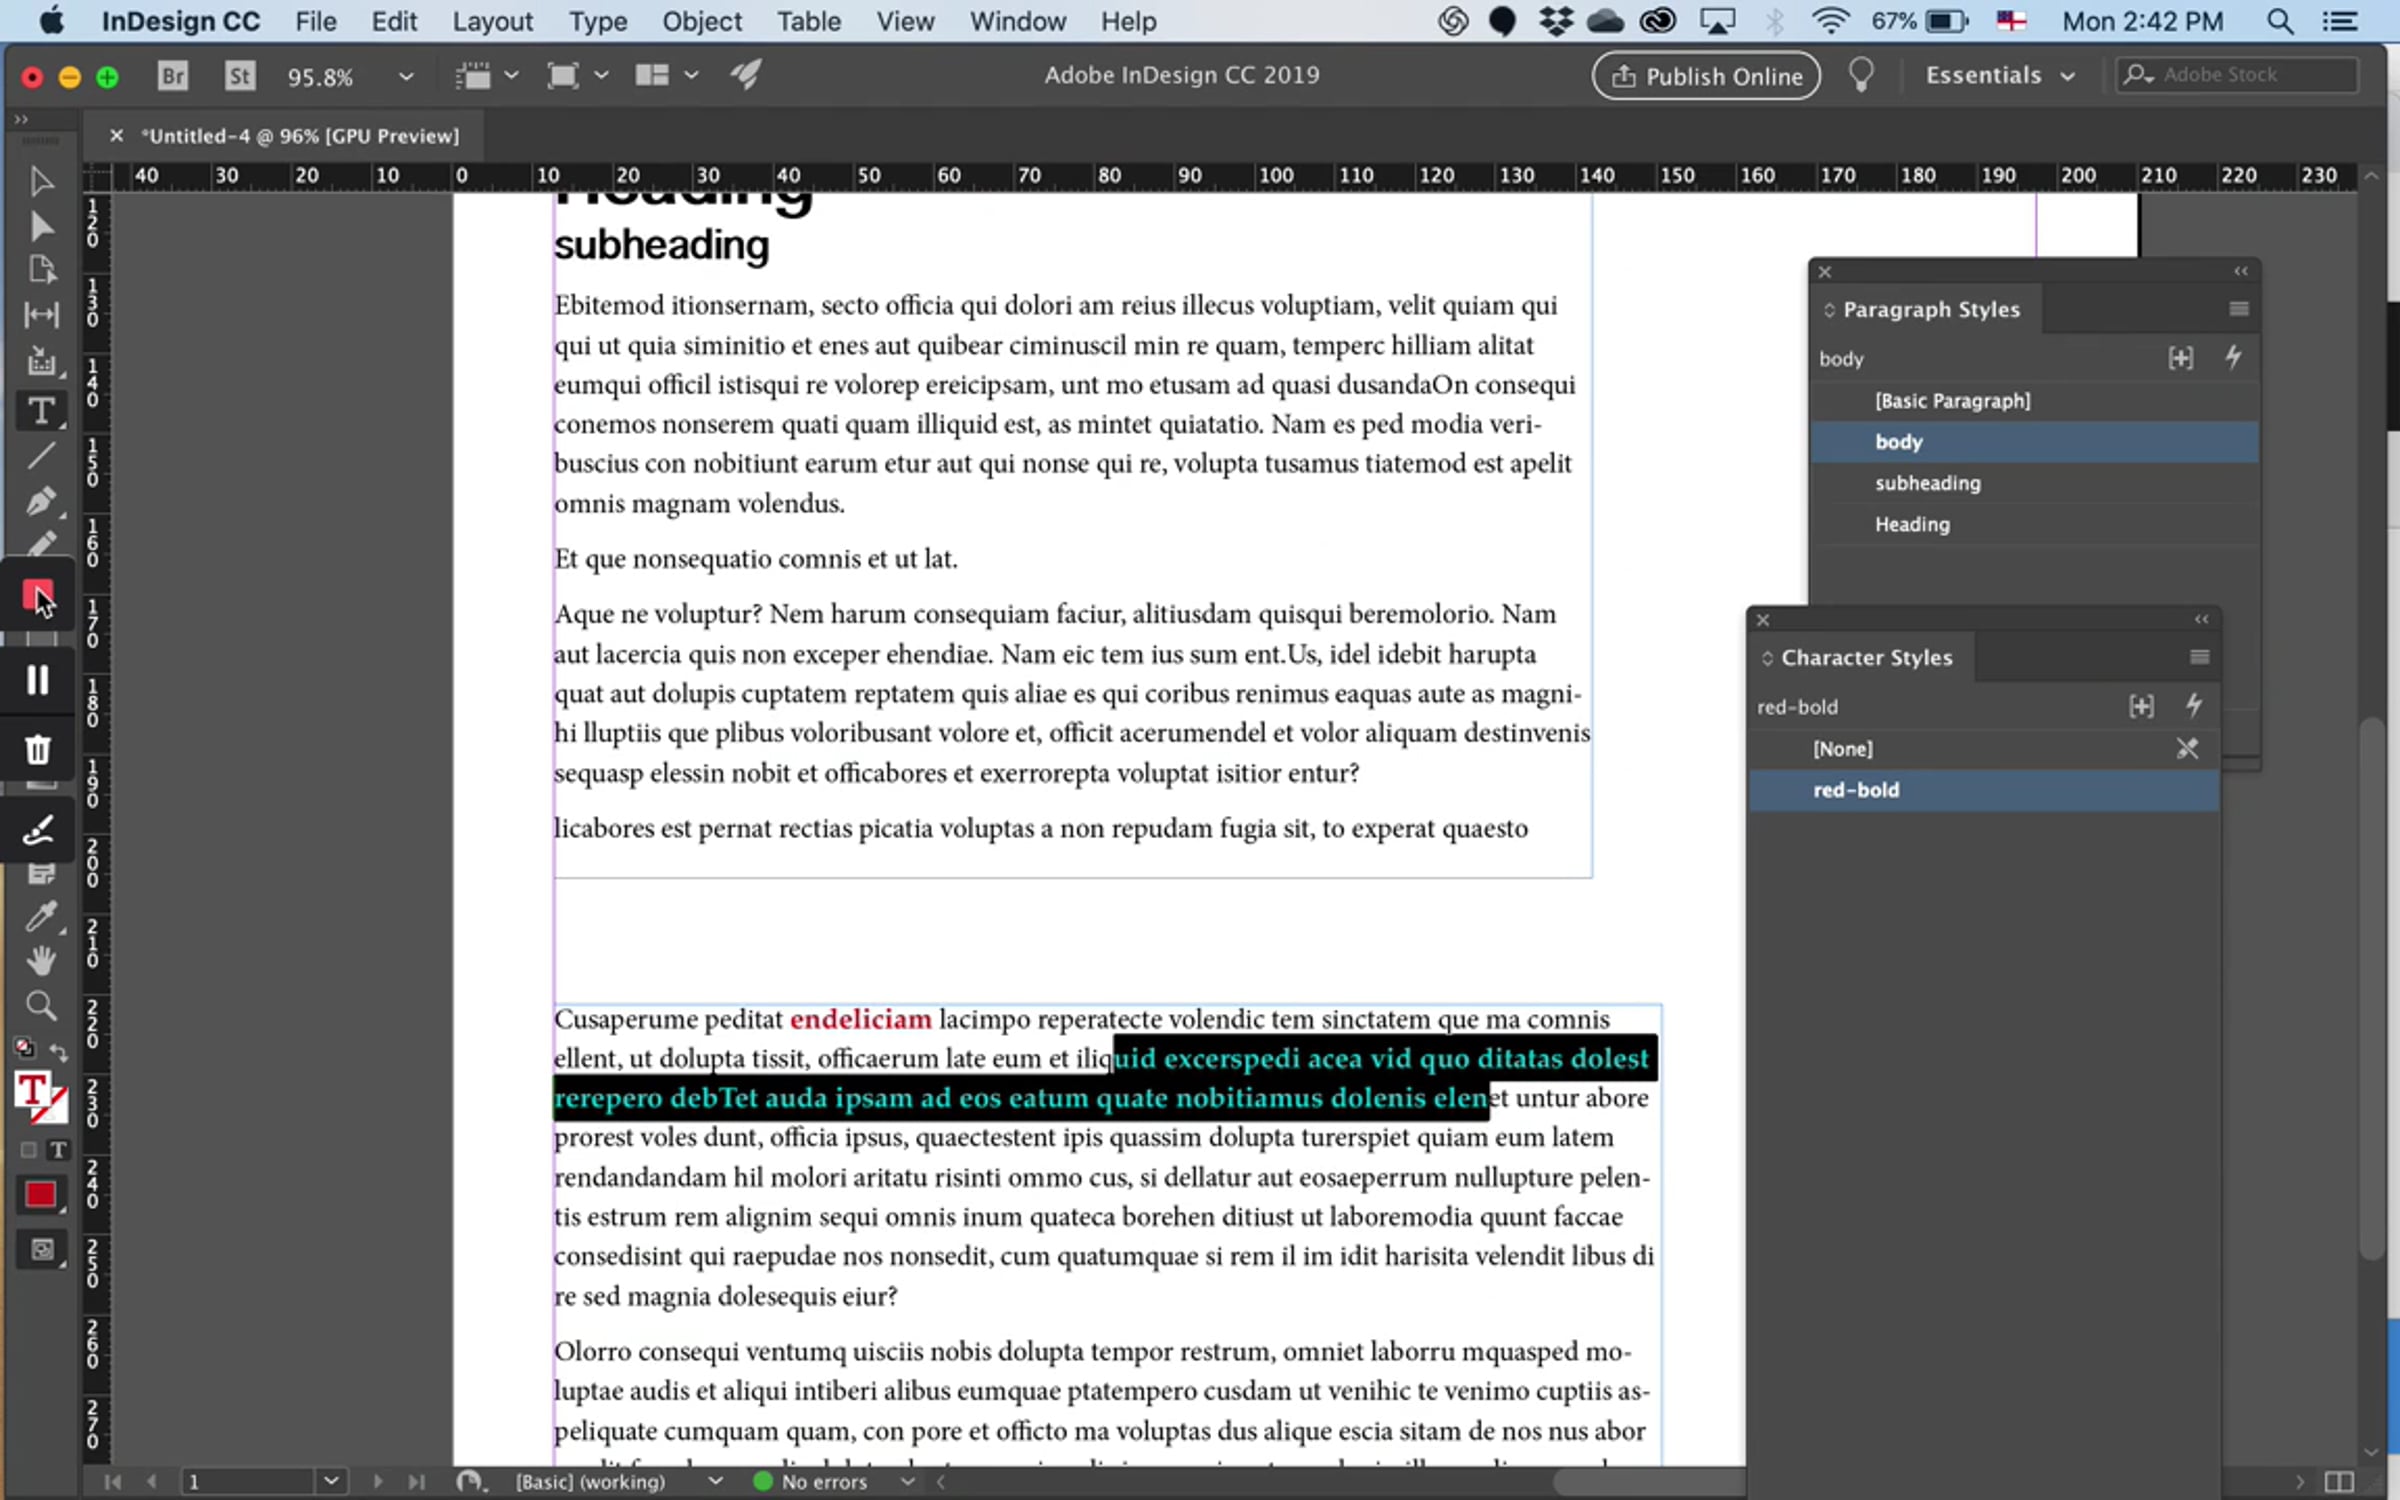Create new paragraph style group icon
This screenshot has height=1500, width=2400.
coord(2181,358)
